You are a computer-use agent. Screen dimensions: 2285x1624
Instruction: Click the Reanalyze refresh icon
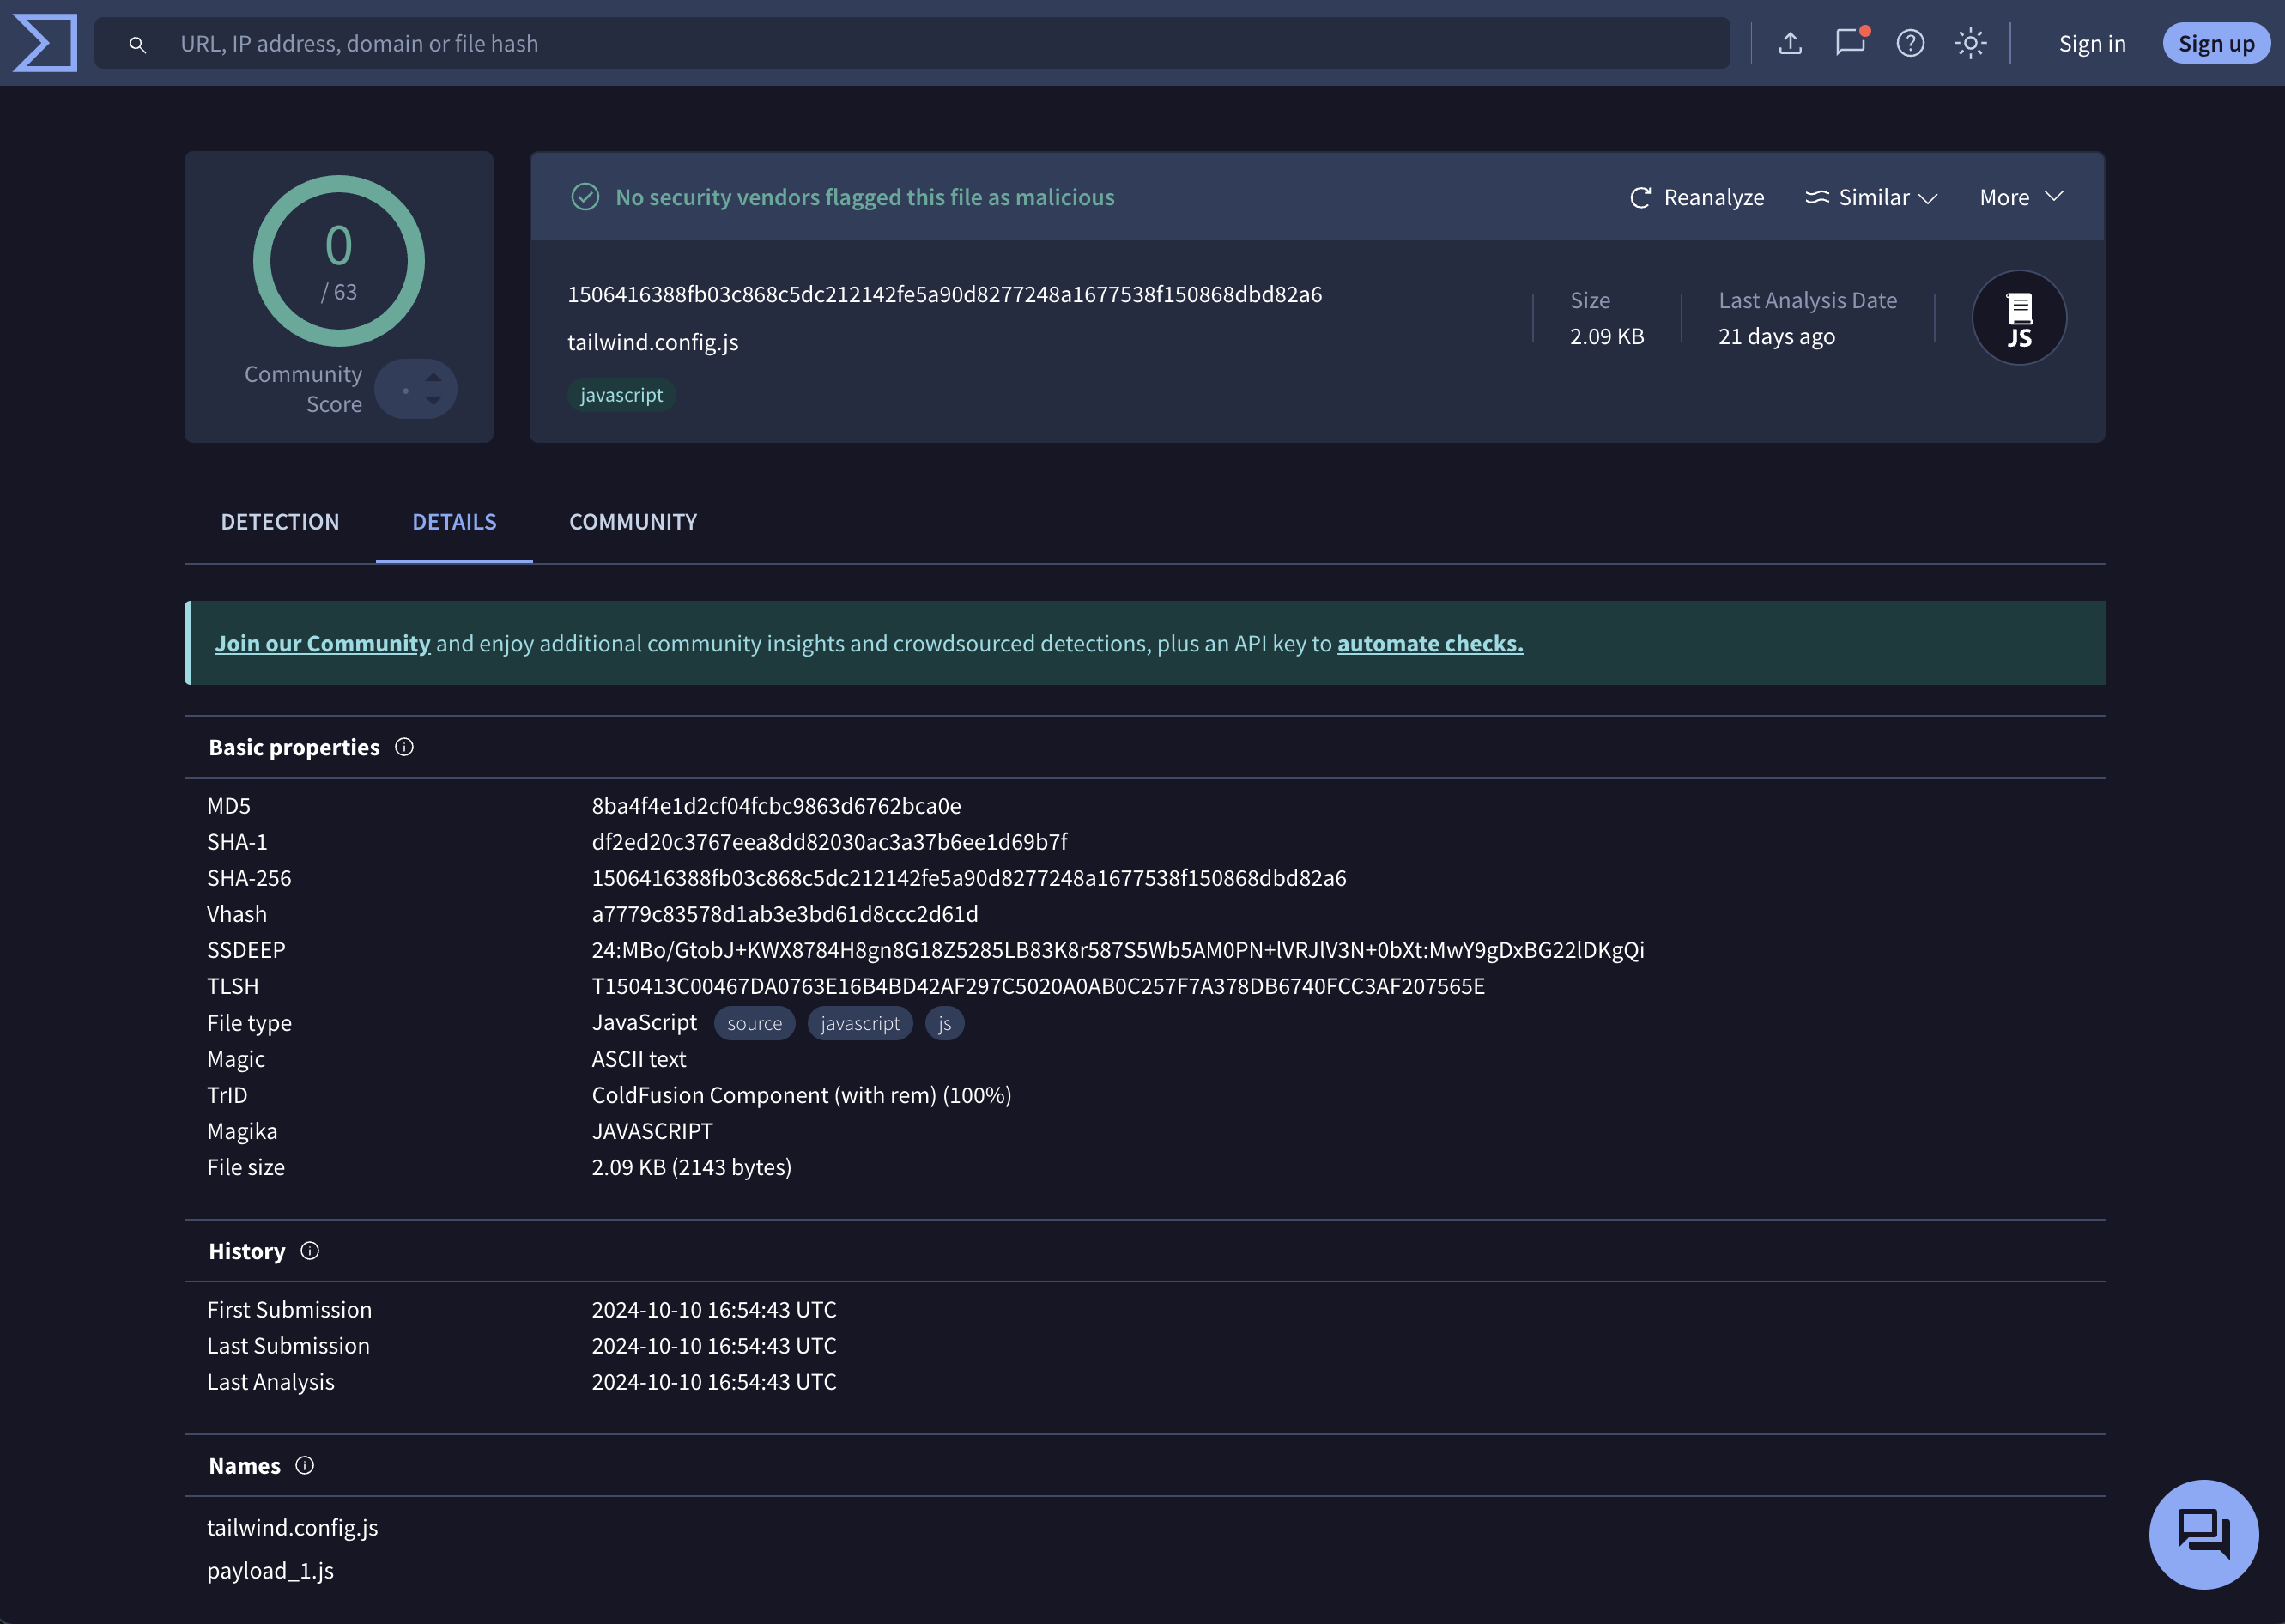[x=1640, y=198]
